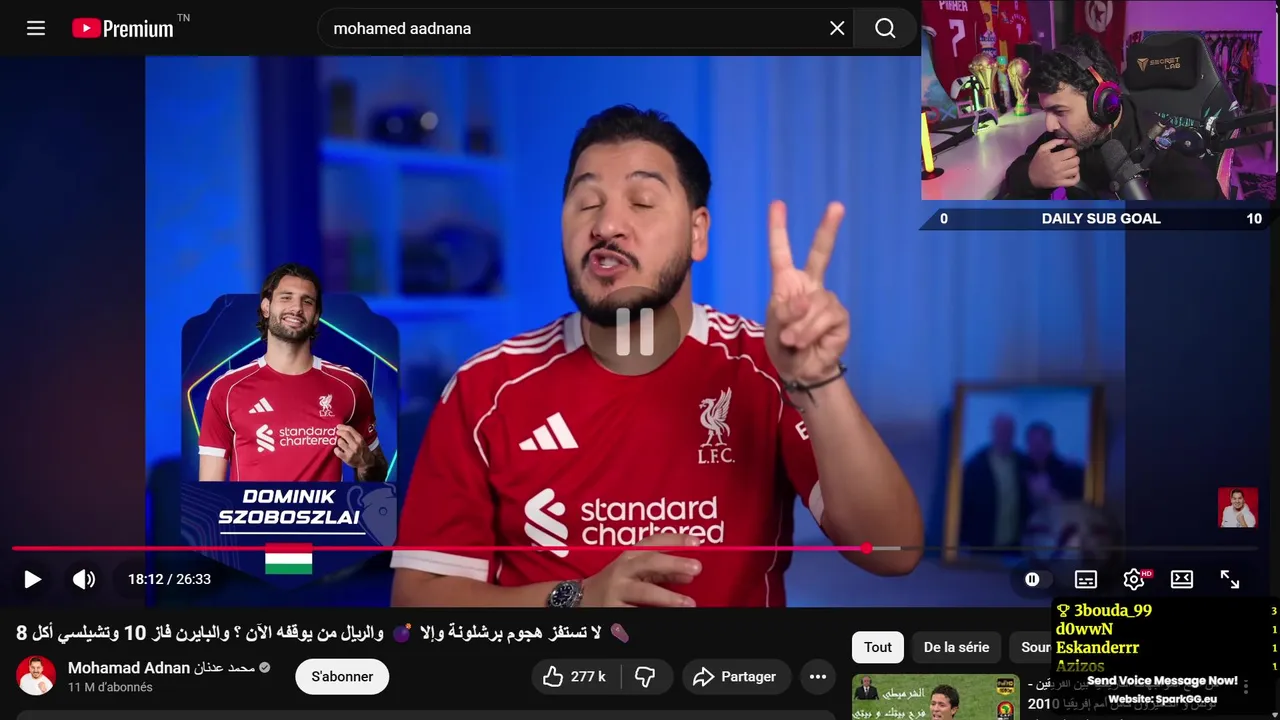
Task: Turn on subtitles captions button
Action: coord(1086,579)
